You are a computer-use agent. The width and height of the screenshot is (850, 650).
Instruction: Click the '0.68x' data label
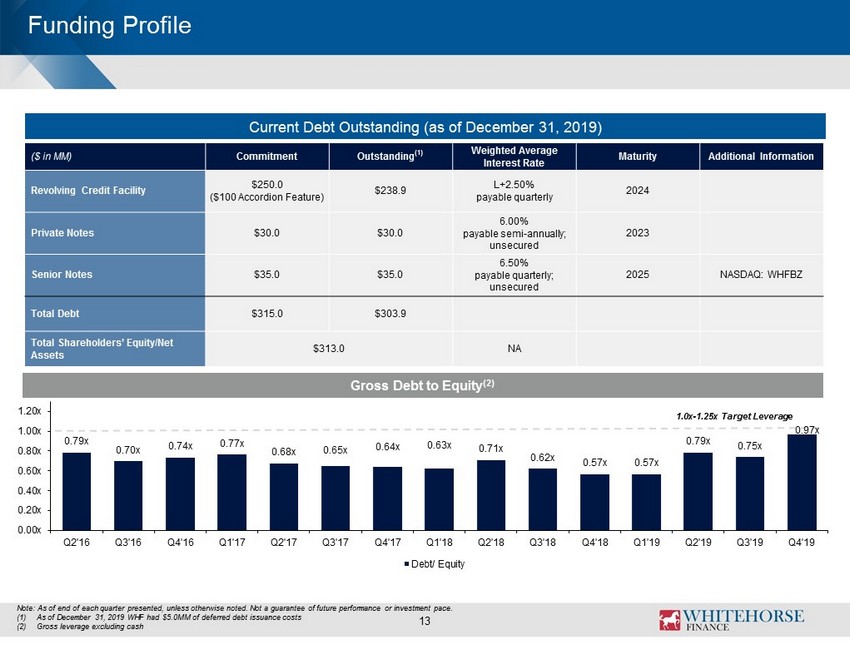coord(284,452)
